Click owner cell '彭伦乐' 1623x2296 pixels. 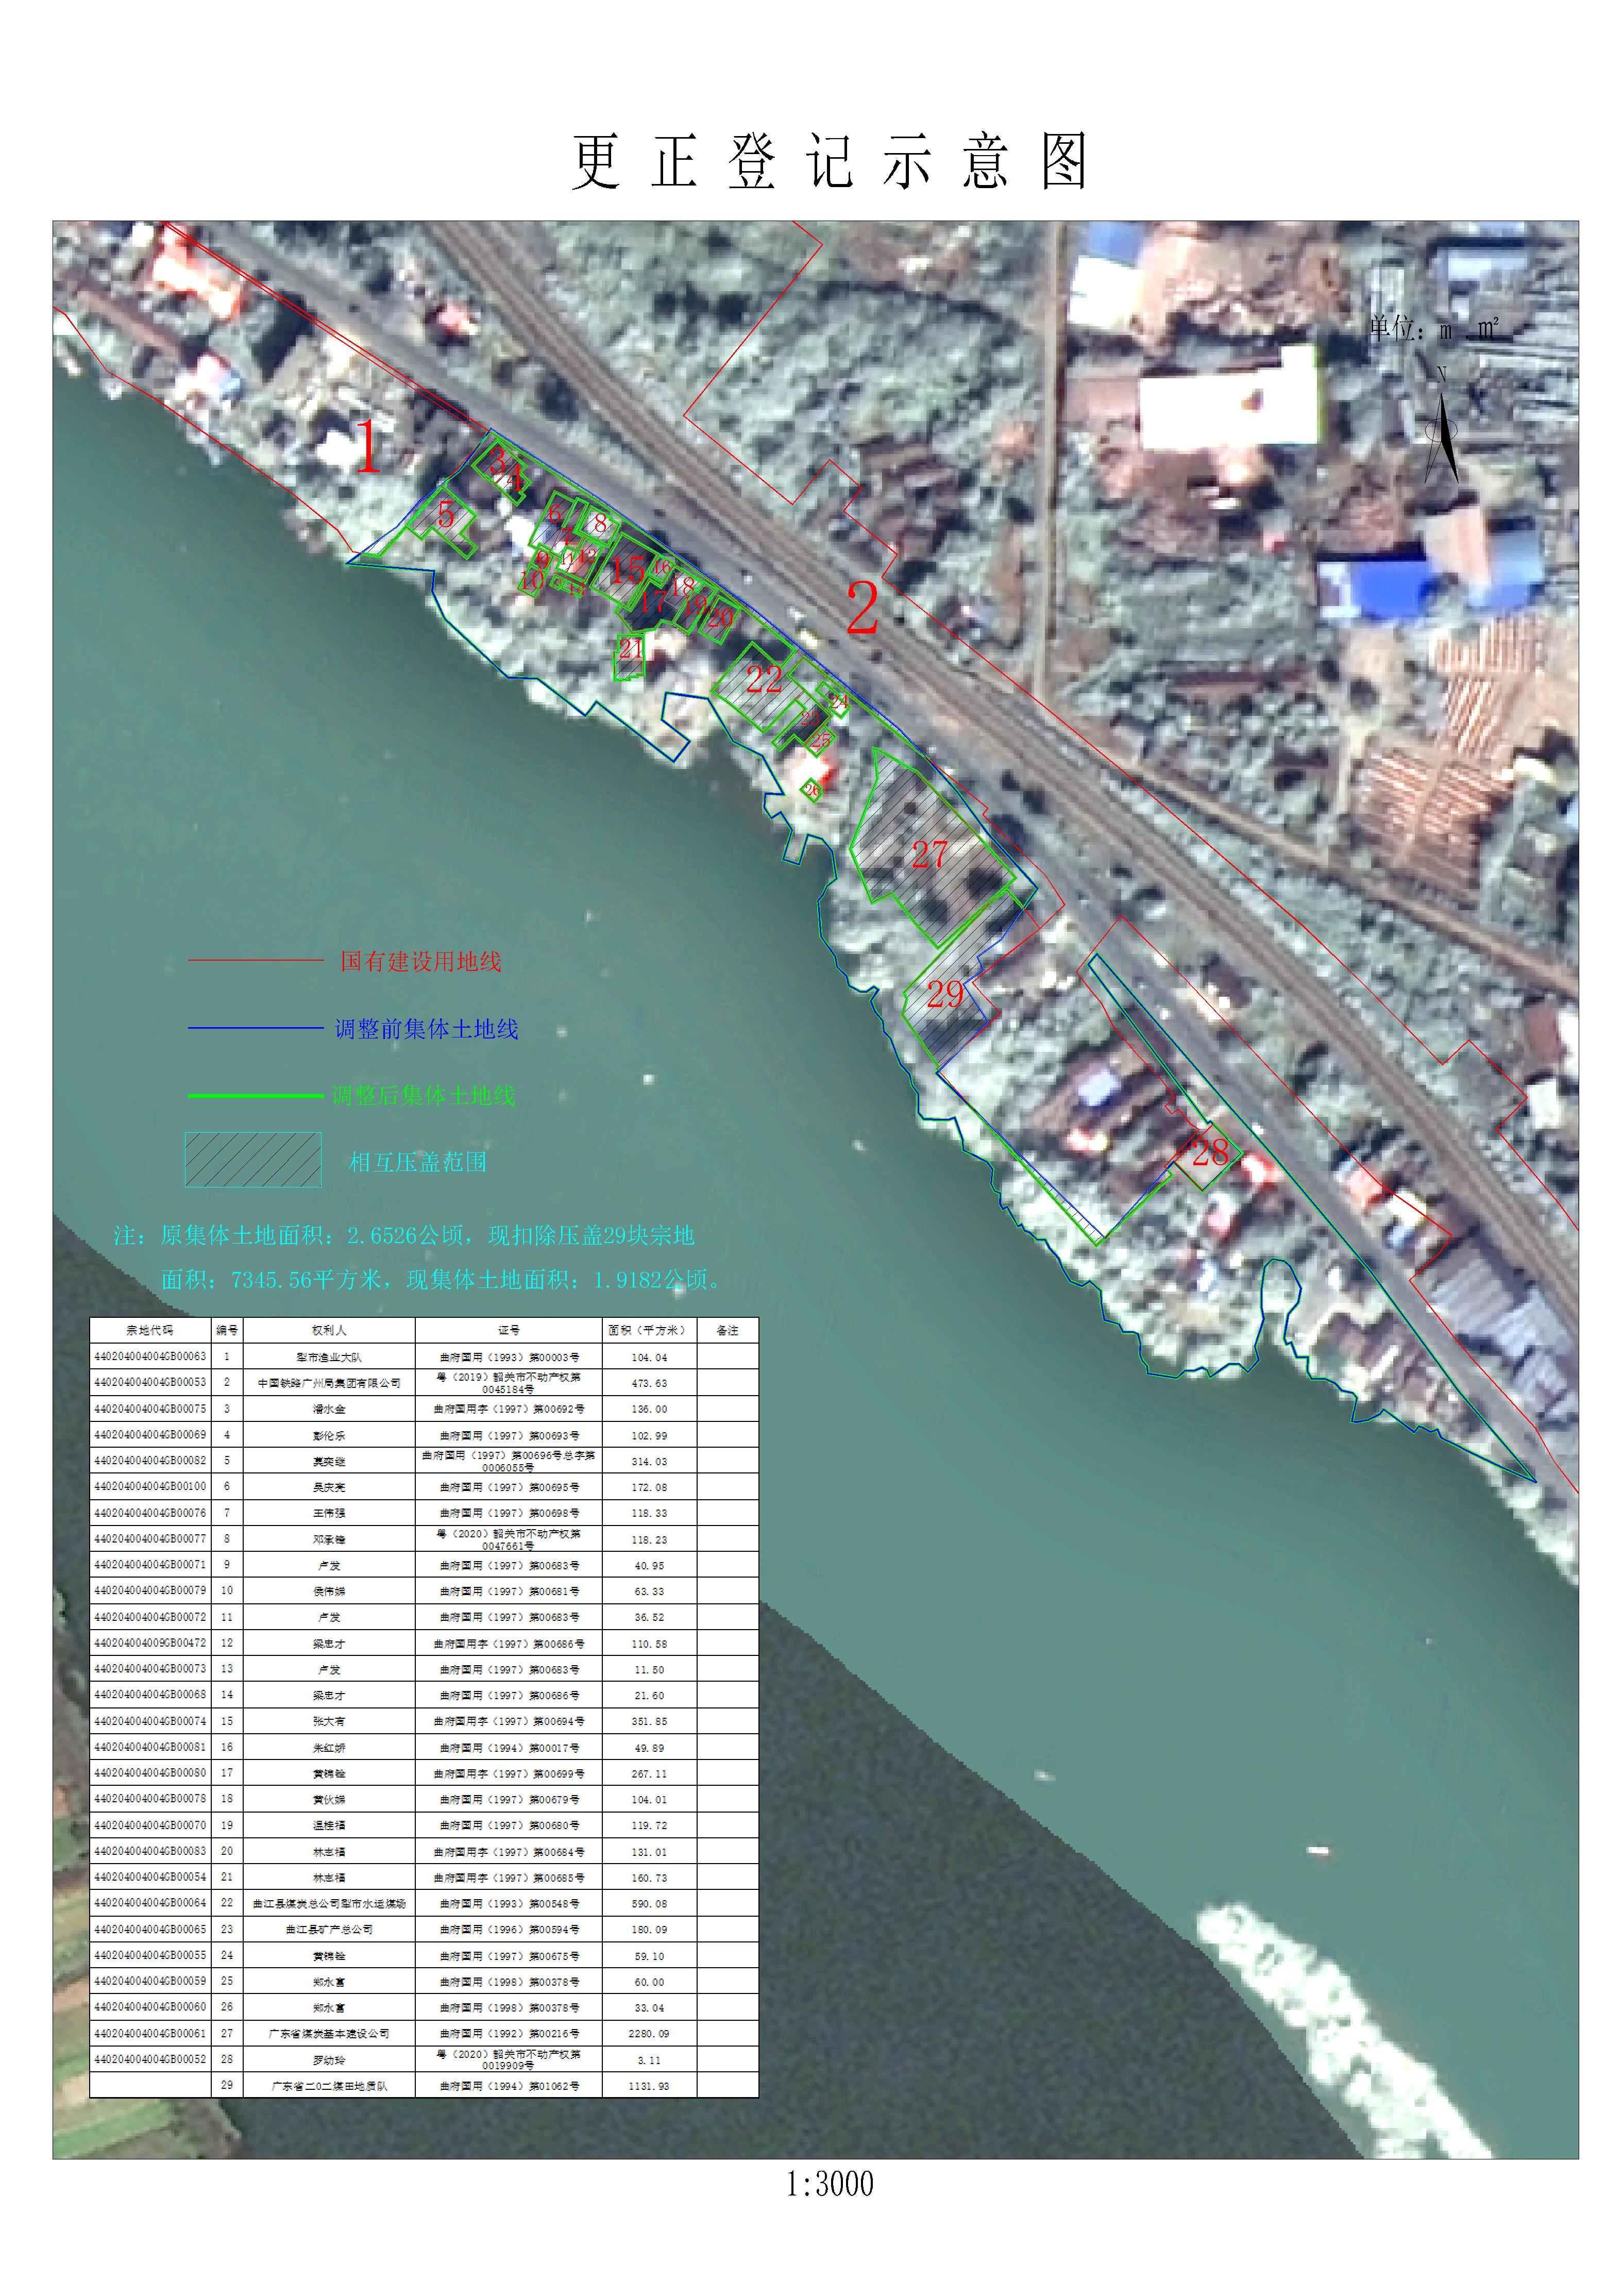coord(329,1435)
